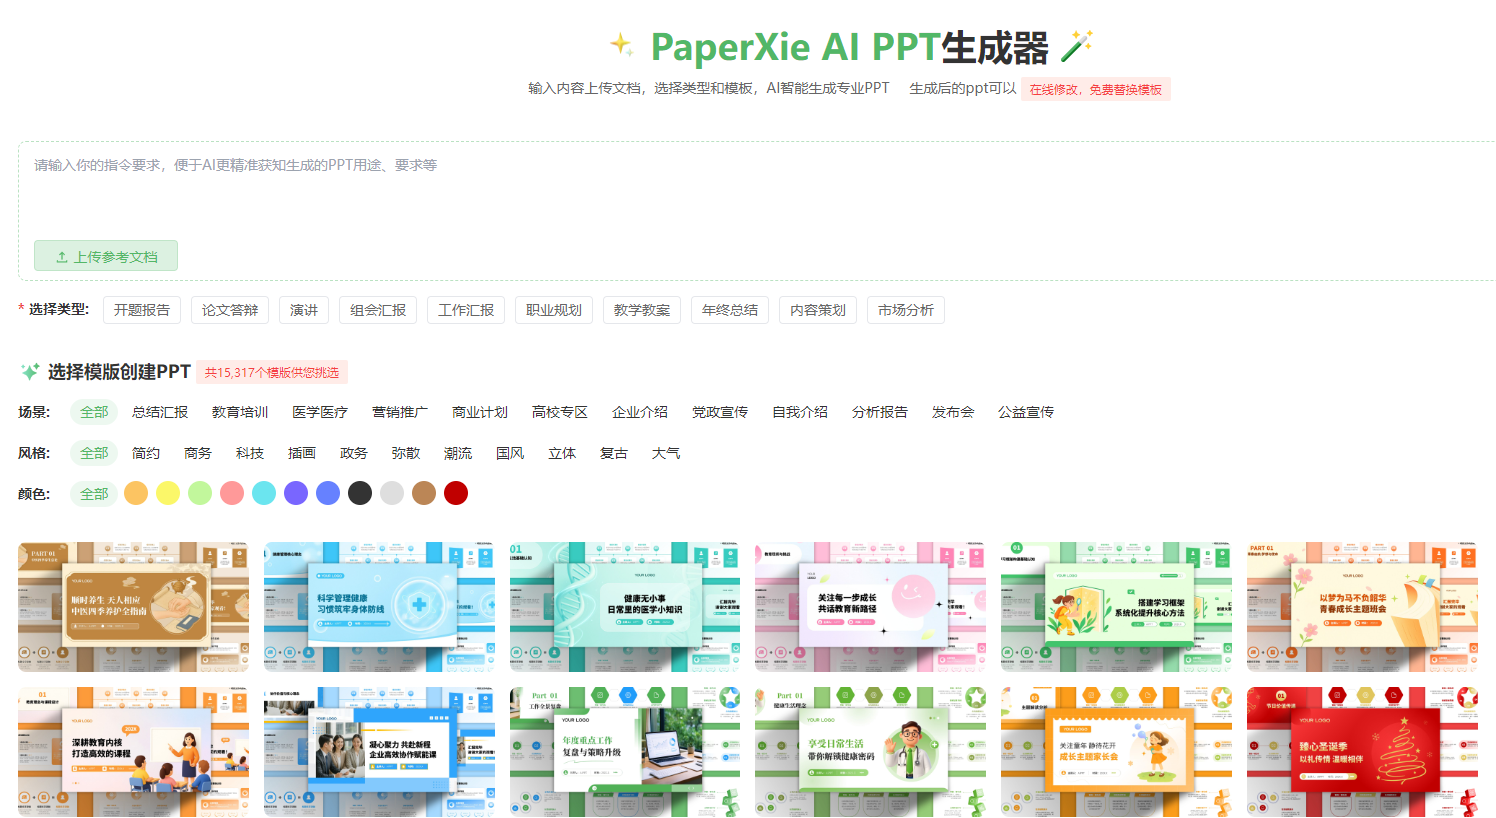Open the 凝心聚力 共赴新程 template
This screenshot has height=818, width=1496.
(380, 752)
